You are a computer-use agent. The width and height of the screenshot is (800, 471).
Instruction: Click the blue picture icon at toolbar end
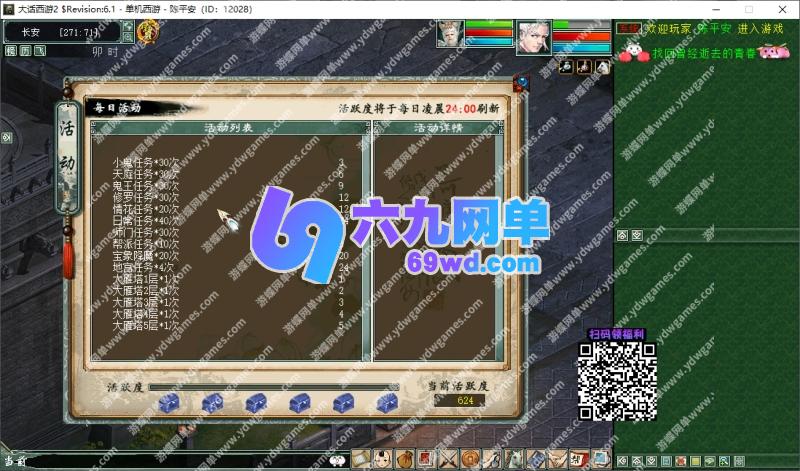tap(601, 460)
